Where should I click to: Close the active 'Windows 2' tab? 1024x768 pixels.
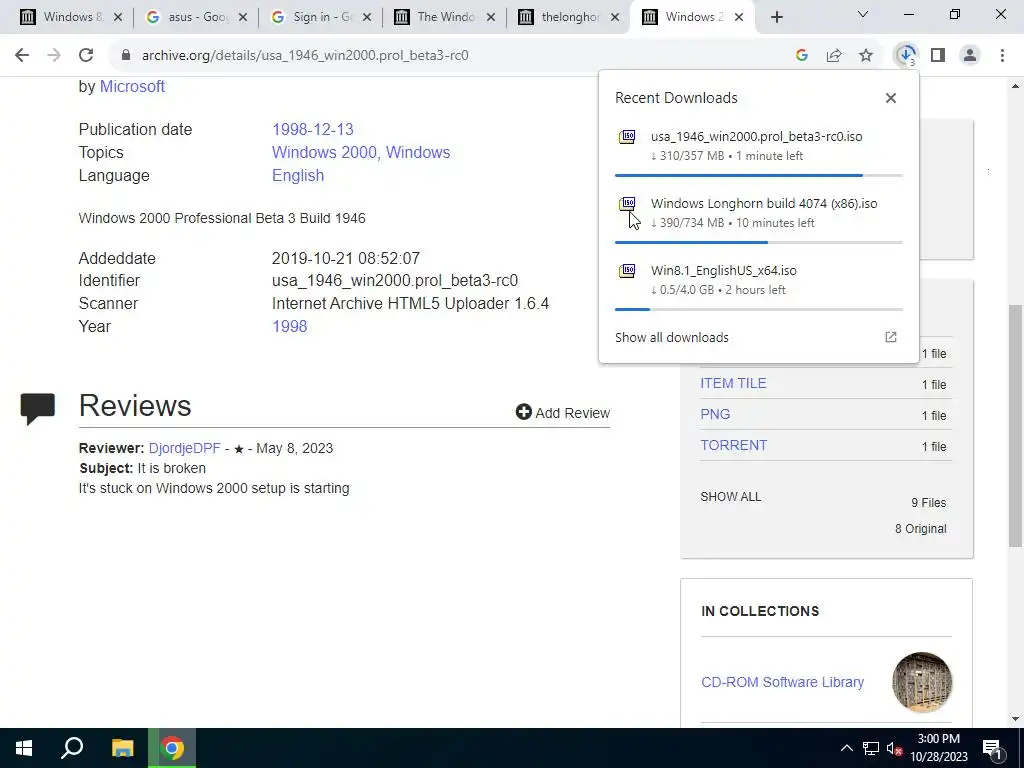[739, 18]
